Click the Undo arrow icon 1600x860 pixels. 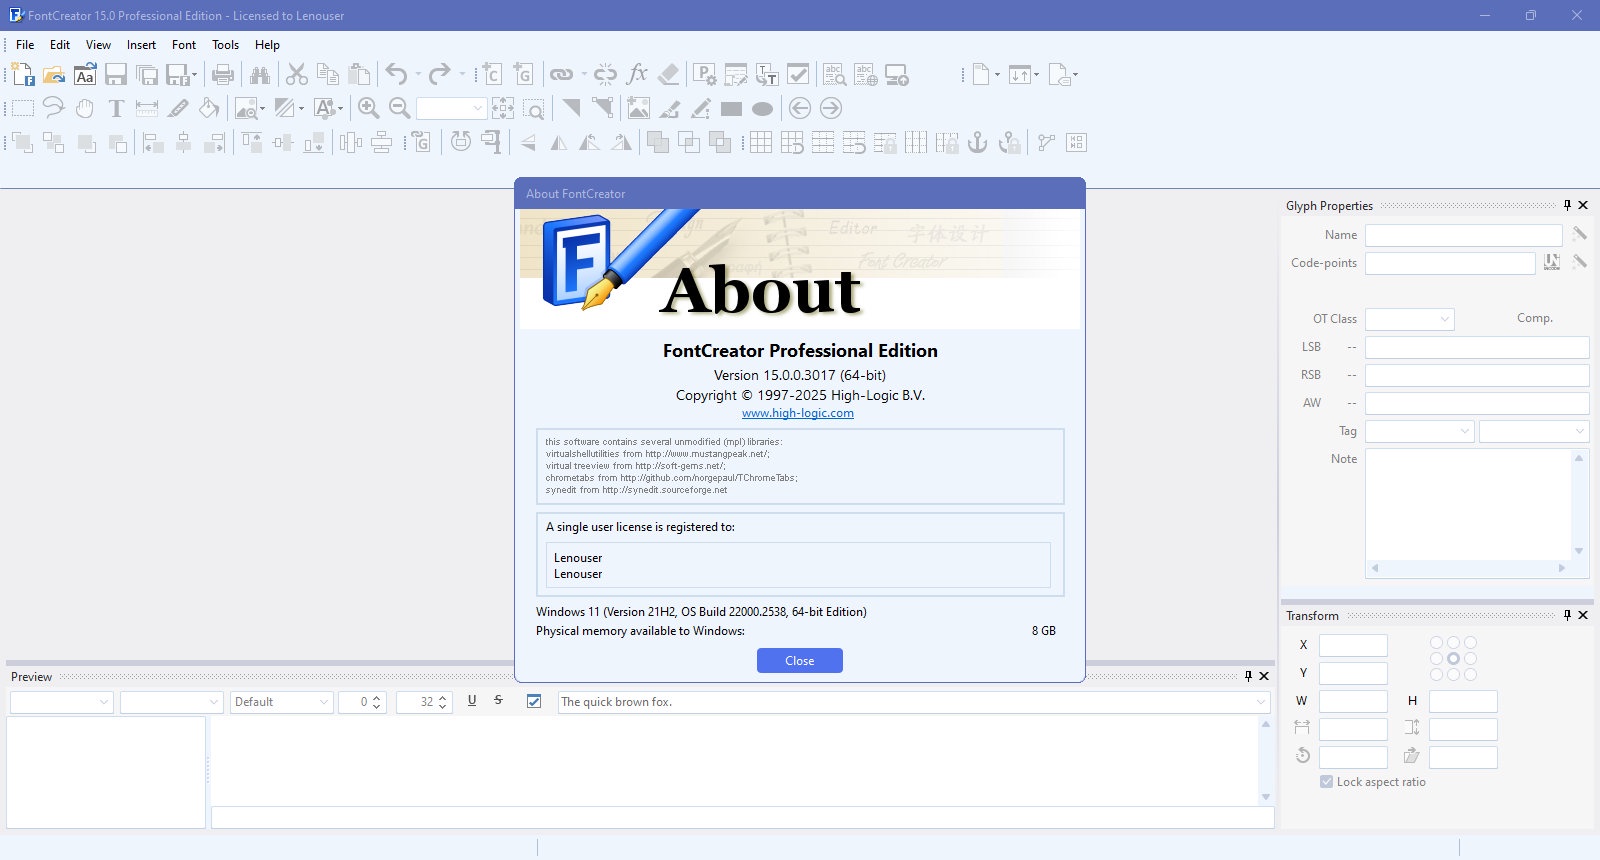(x=396, y=74)
